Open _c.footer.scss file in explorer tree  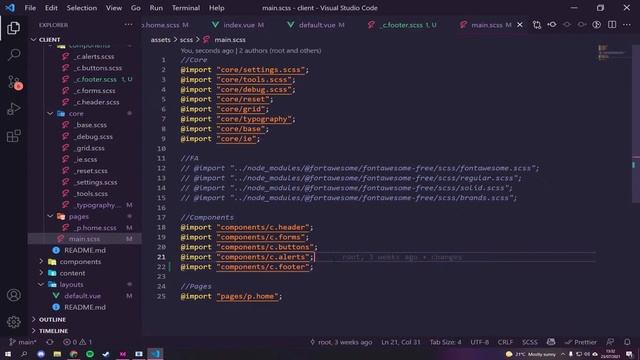(96, 80)
